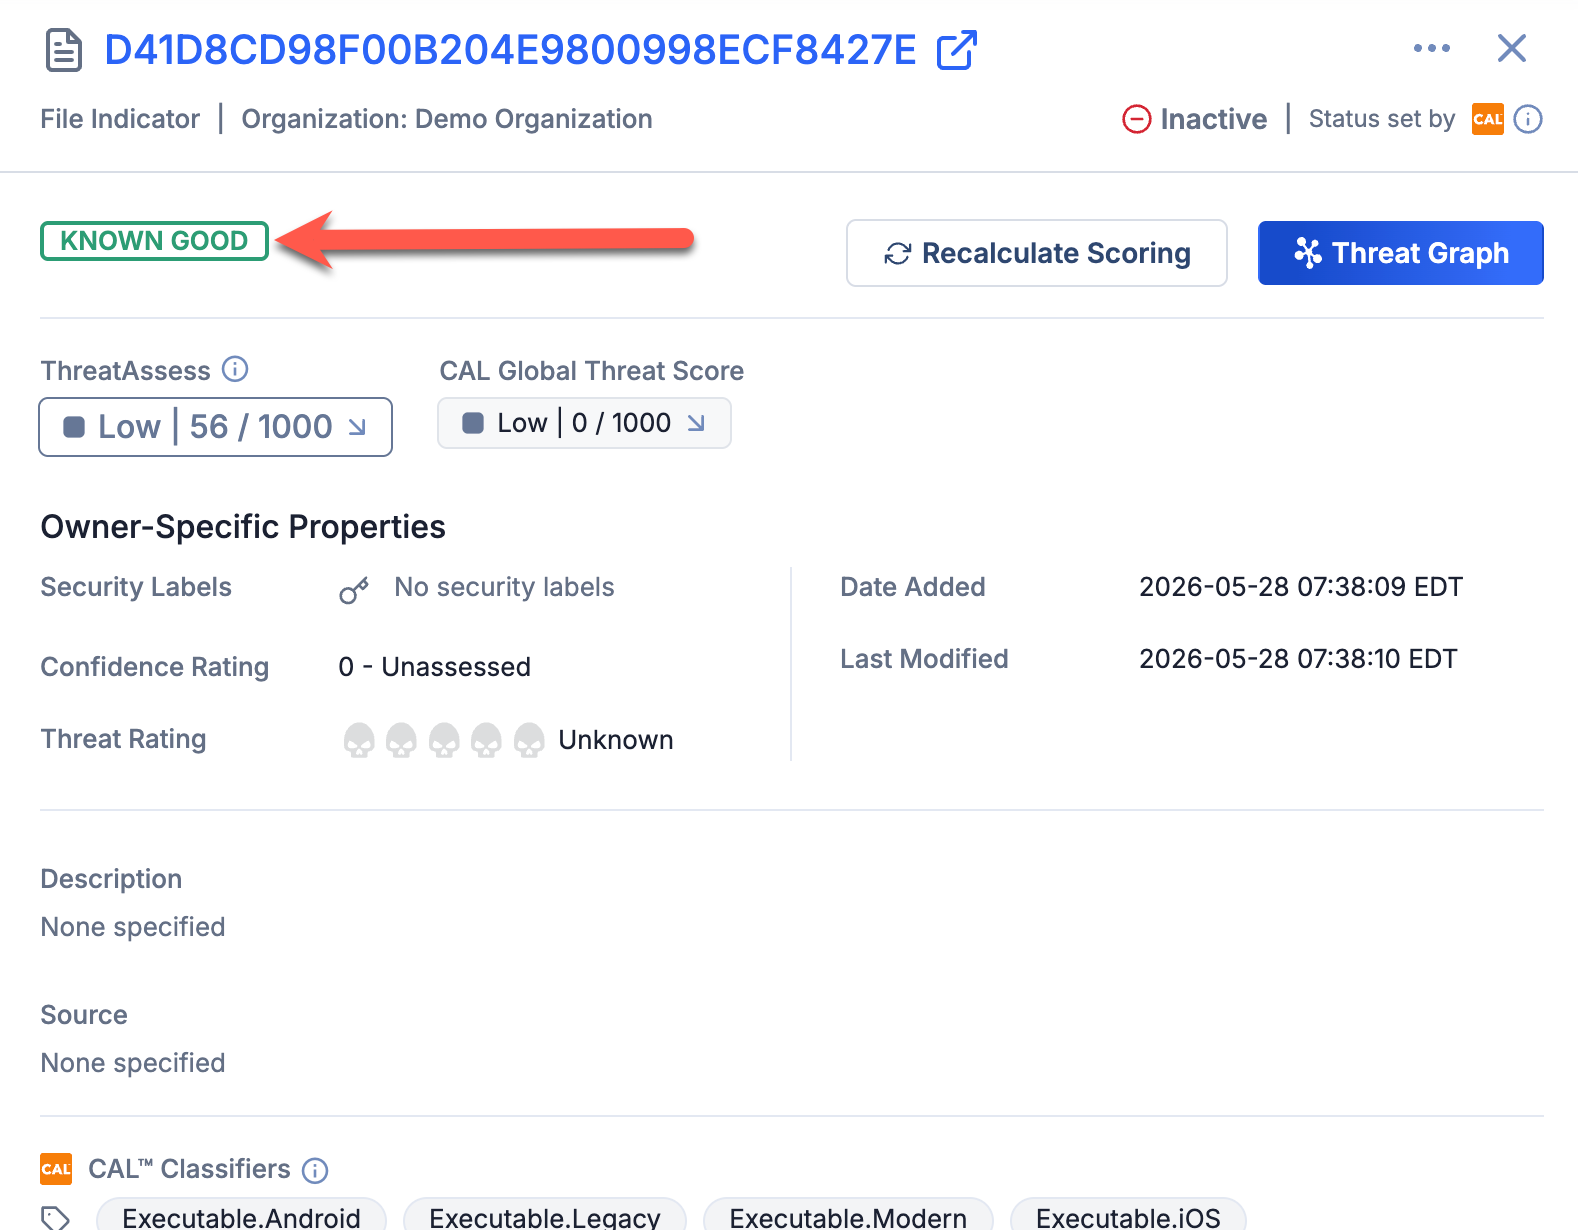Click the KNOWN GOOD badge

point(154,241)
